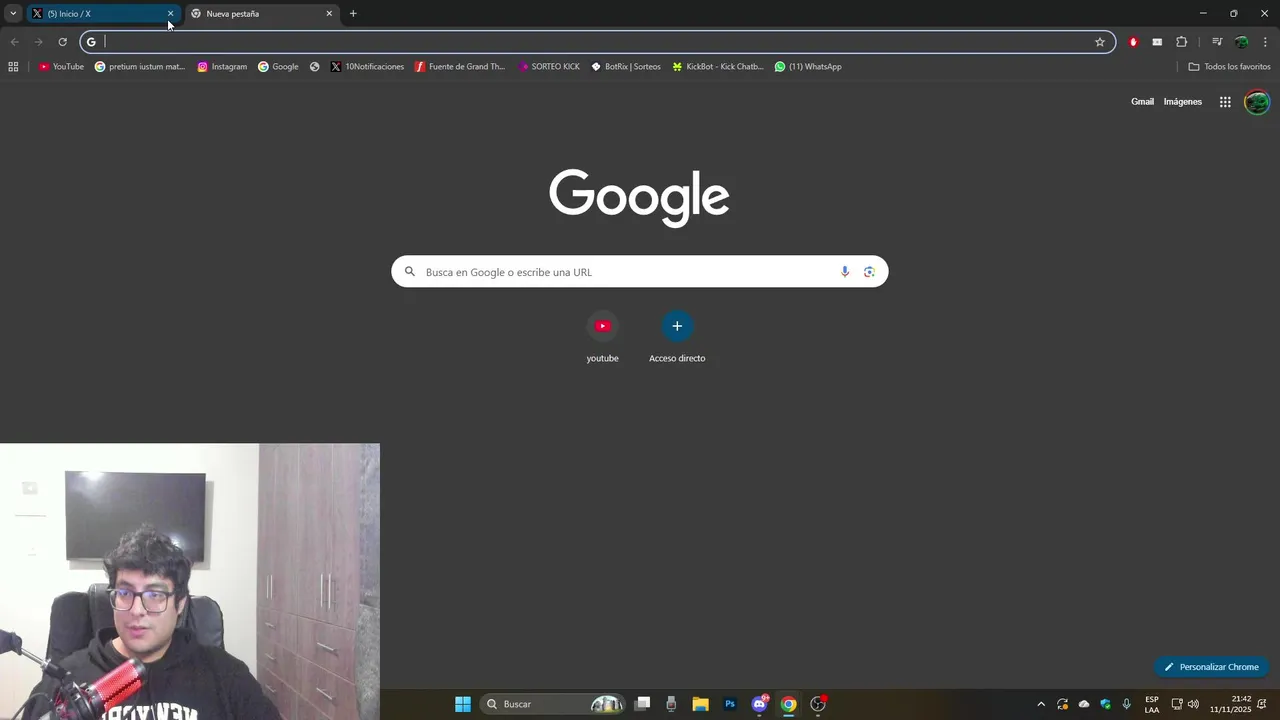Add a shortcut with Acceso directo
1280x720 pixels.
[x=677, y=337]
